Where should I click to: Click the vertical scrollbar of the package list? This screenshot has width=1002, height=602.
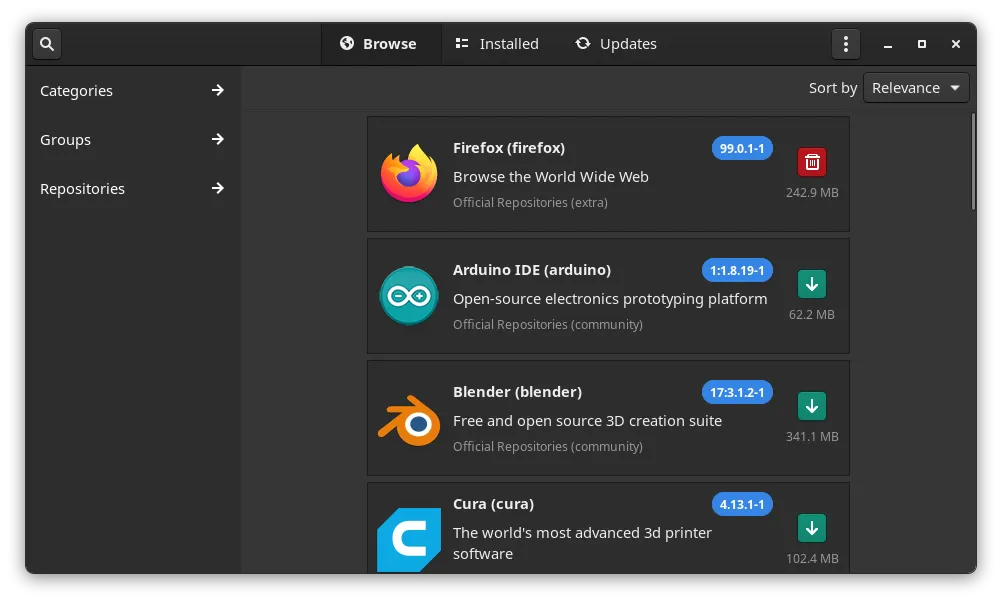point(973,162)
